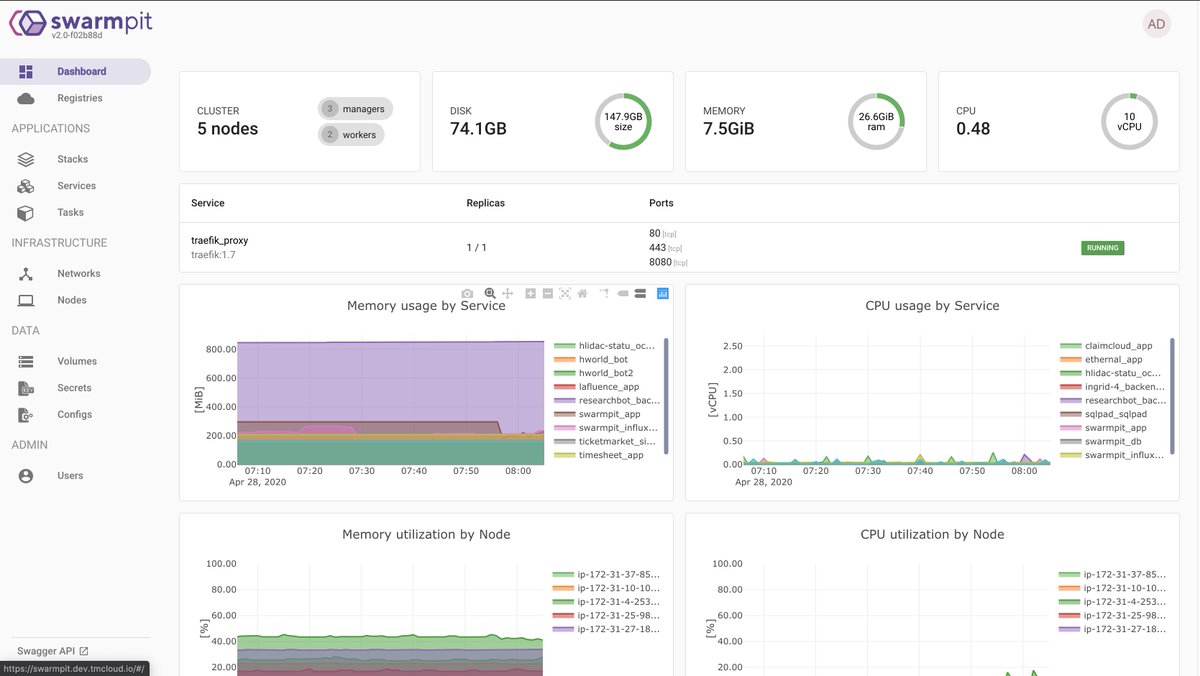Click the Zoom out minus icon
Image resolution: width=1200 pixels, height=676 pixels.
pyautogui.click(x=548, y=293)
